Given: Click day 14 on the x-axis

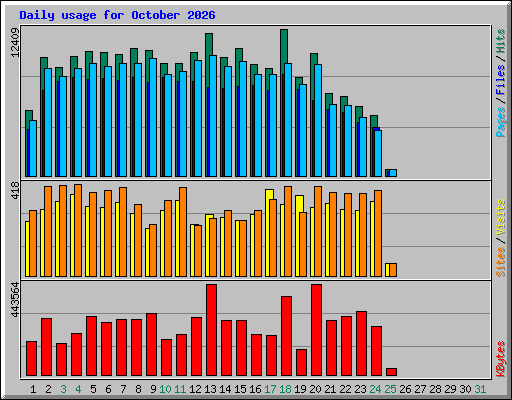Looking at the screenshot, I should pos(225,389).
